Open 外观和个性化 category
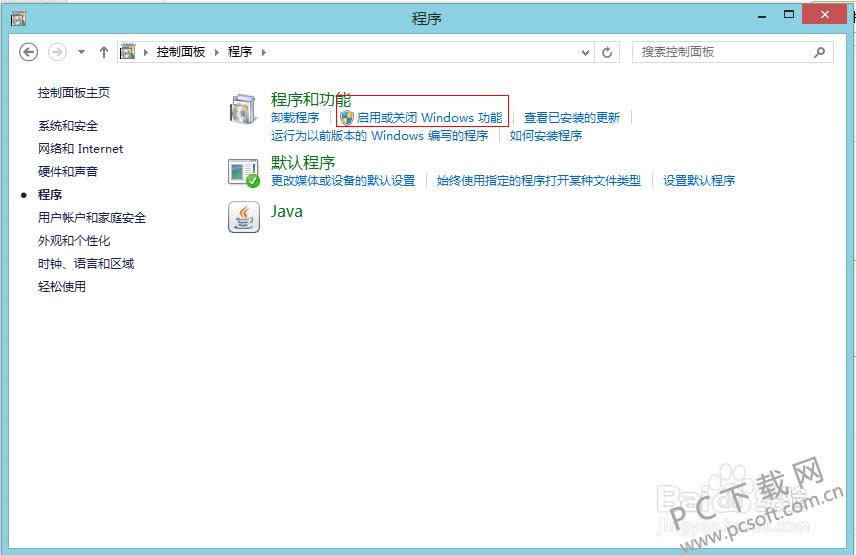856x555 pixels. coord(74,241)
